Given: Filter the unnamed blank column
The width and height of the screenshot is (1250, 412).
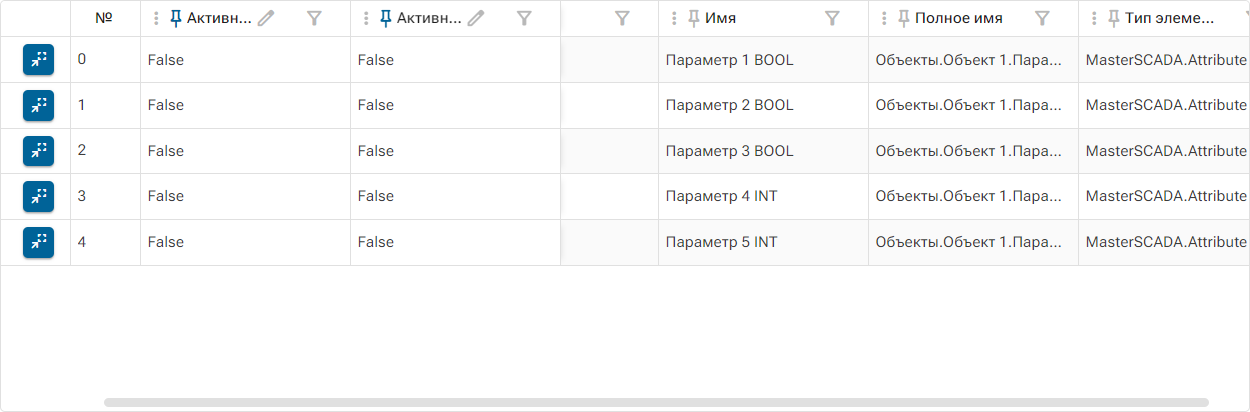Looking at the screenshot, I should click(622, 18).
